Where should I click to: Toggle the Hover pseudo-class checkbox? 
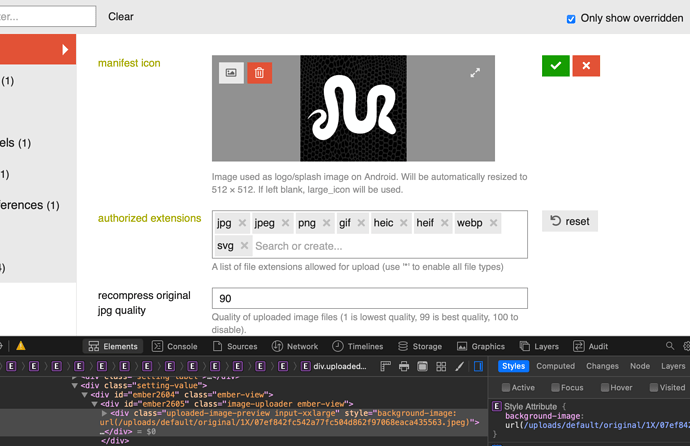click(x=605, y=388)
